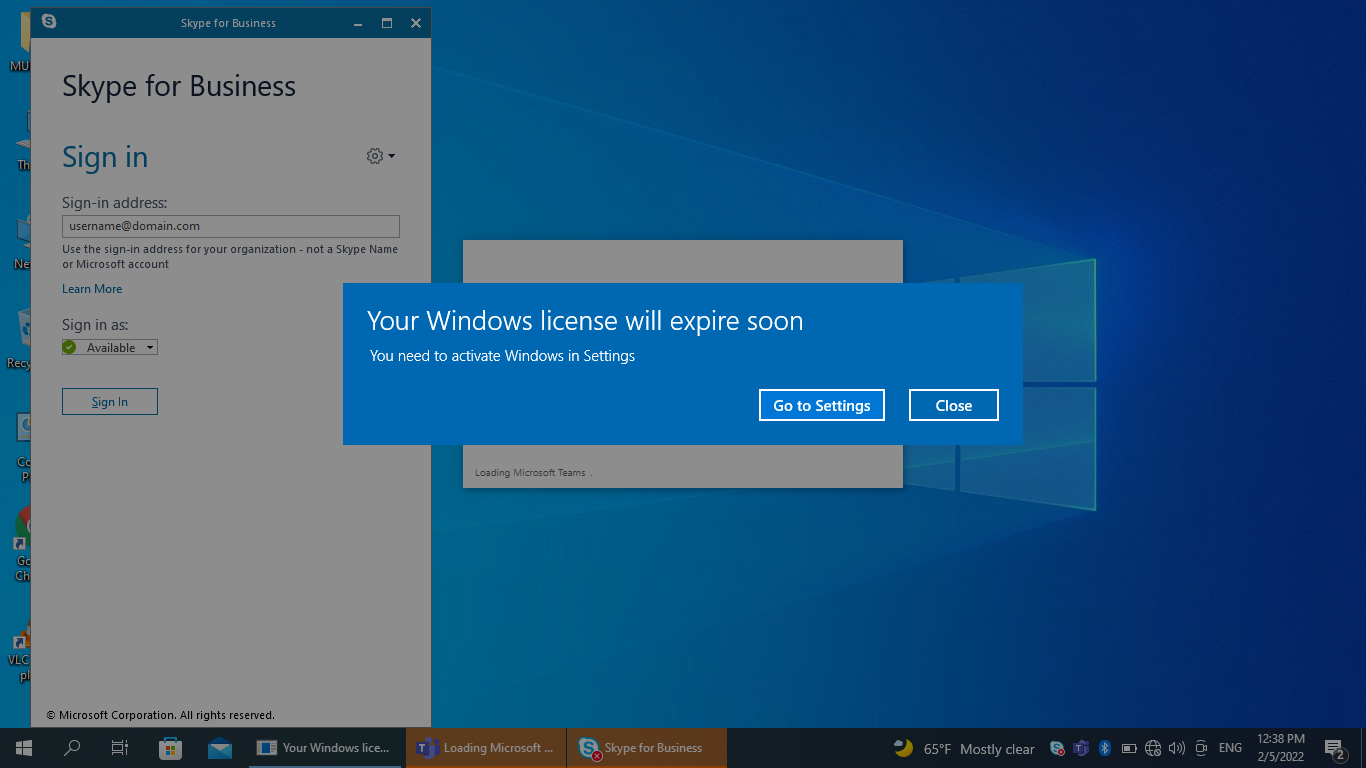Click Go to Settings in license dialog
The image size is (1366, 768).
[x=822, y=405]
